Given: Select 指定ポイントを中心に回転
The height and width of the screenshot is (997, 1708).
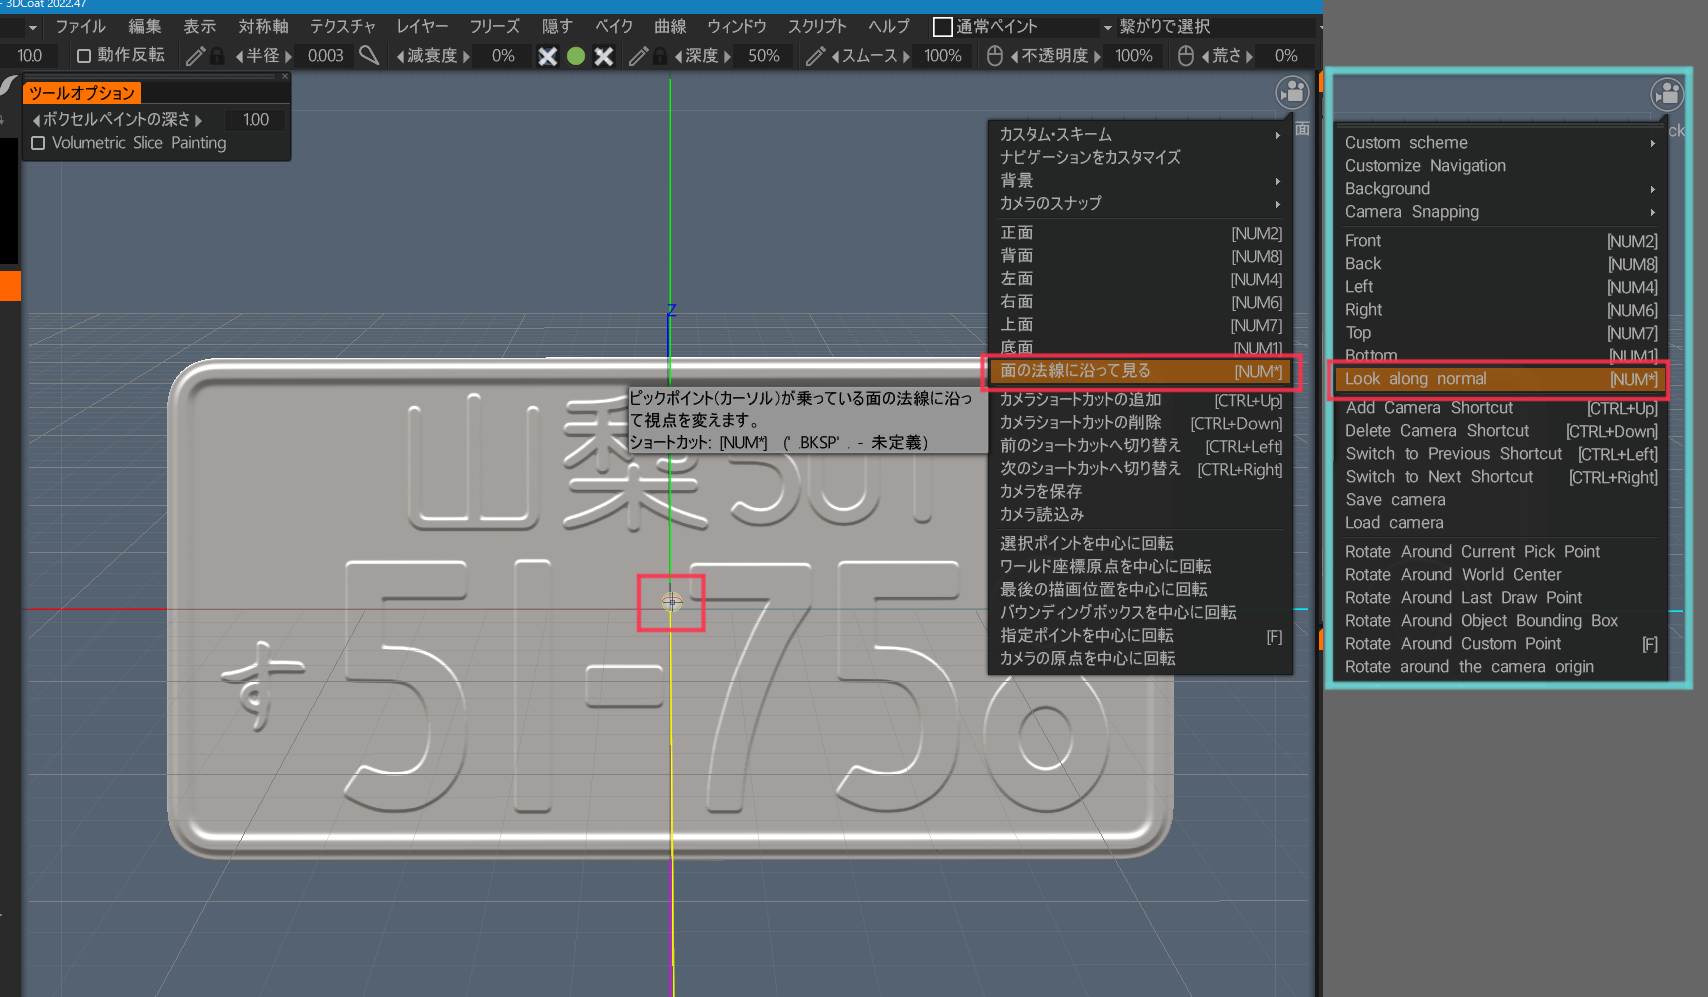Looking at the screenshot, I should 1140,636.
